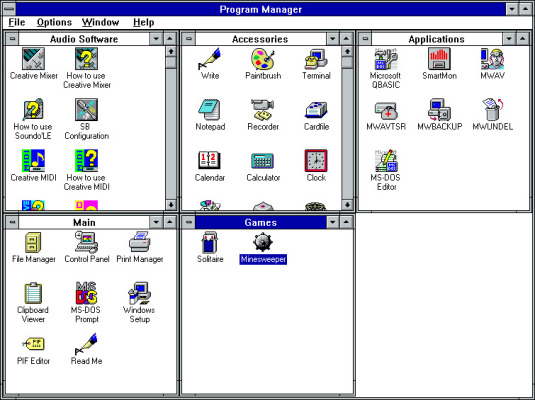Click the Accessories scrollbar down arrow

pos(347,204)
